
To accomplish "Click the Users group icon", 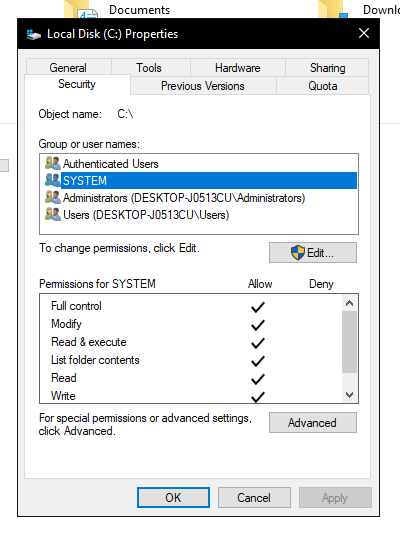I will tap(53, 215).
